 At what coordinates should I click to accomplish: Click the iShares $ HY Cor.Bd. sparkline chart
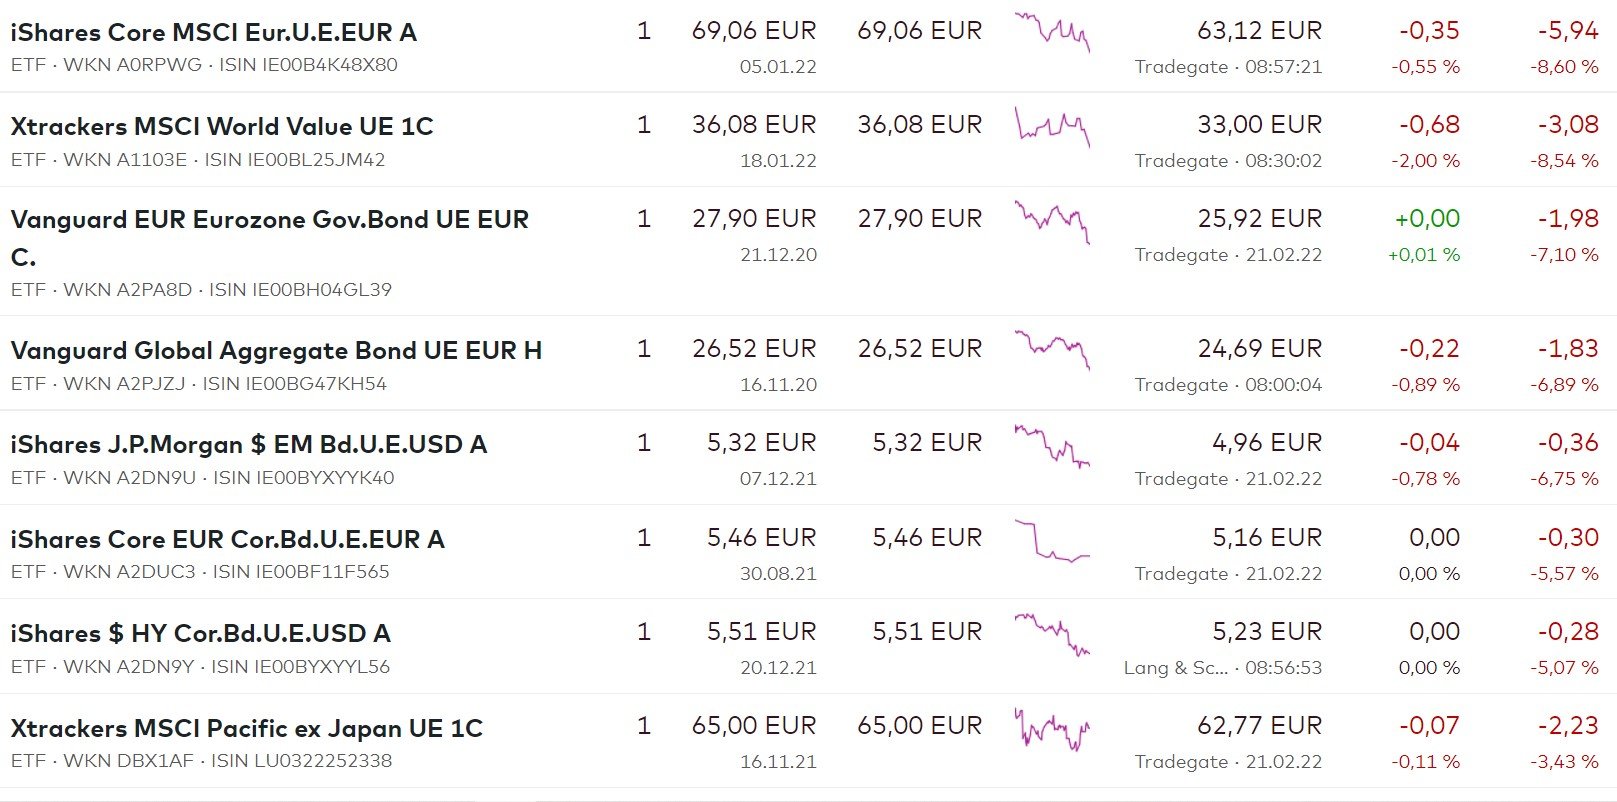pos(1052,634)
